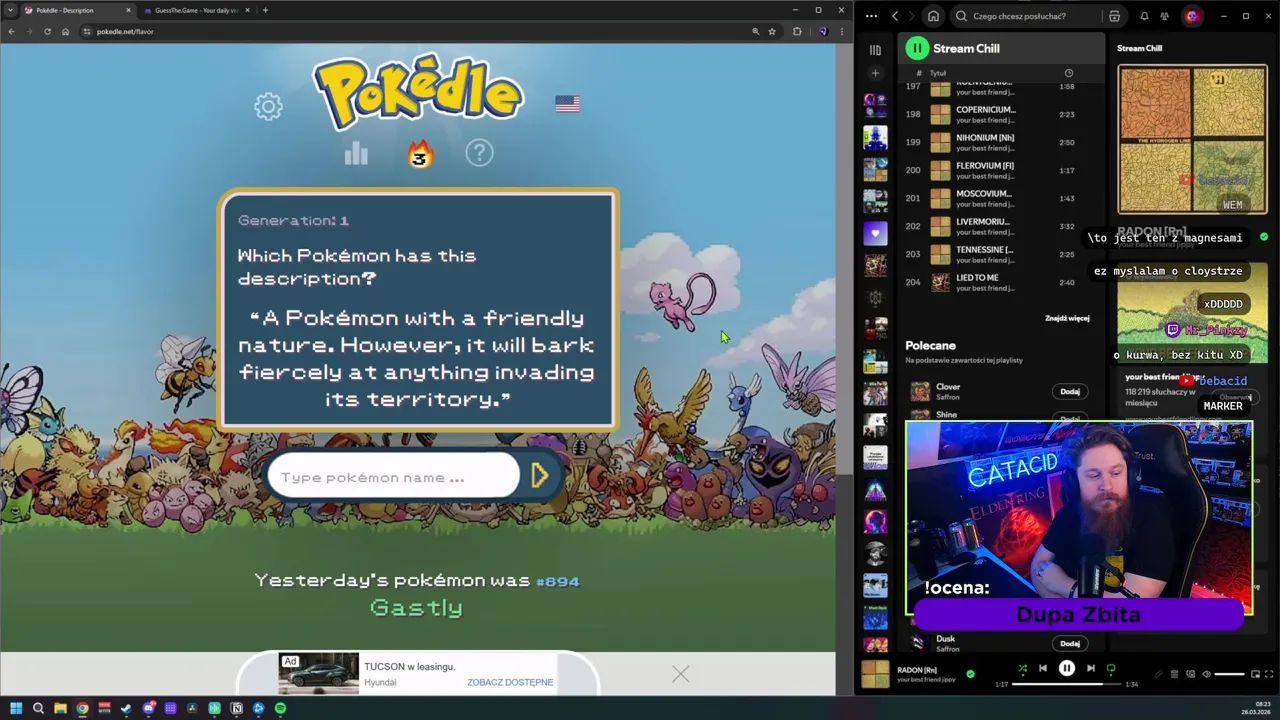Close the Hyundai Tucson ad
The width and height of the screenshot is (1280, 720).
(680, 675)
